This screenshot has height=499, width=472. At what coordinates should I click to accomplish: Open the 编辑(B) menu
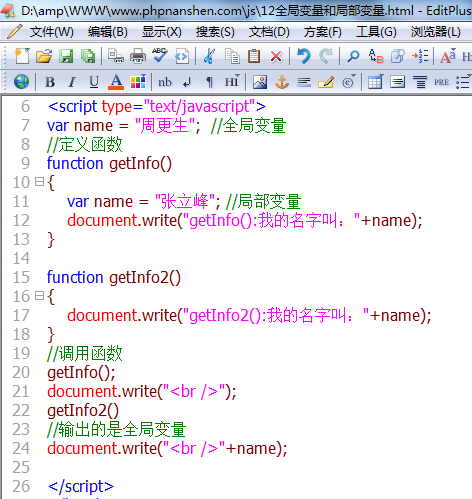(108, 32)
